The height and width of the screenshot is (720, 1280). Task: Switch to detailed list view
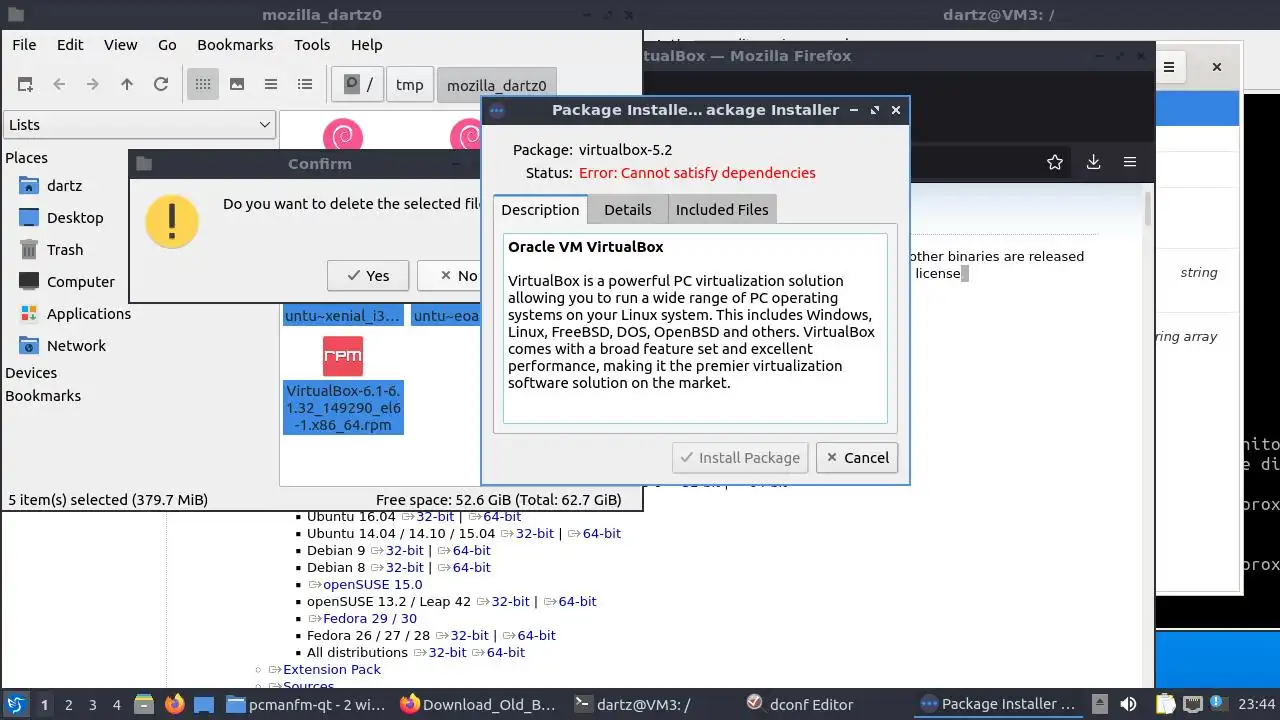pos(305,85)
